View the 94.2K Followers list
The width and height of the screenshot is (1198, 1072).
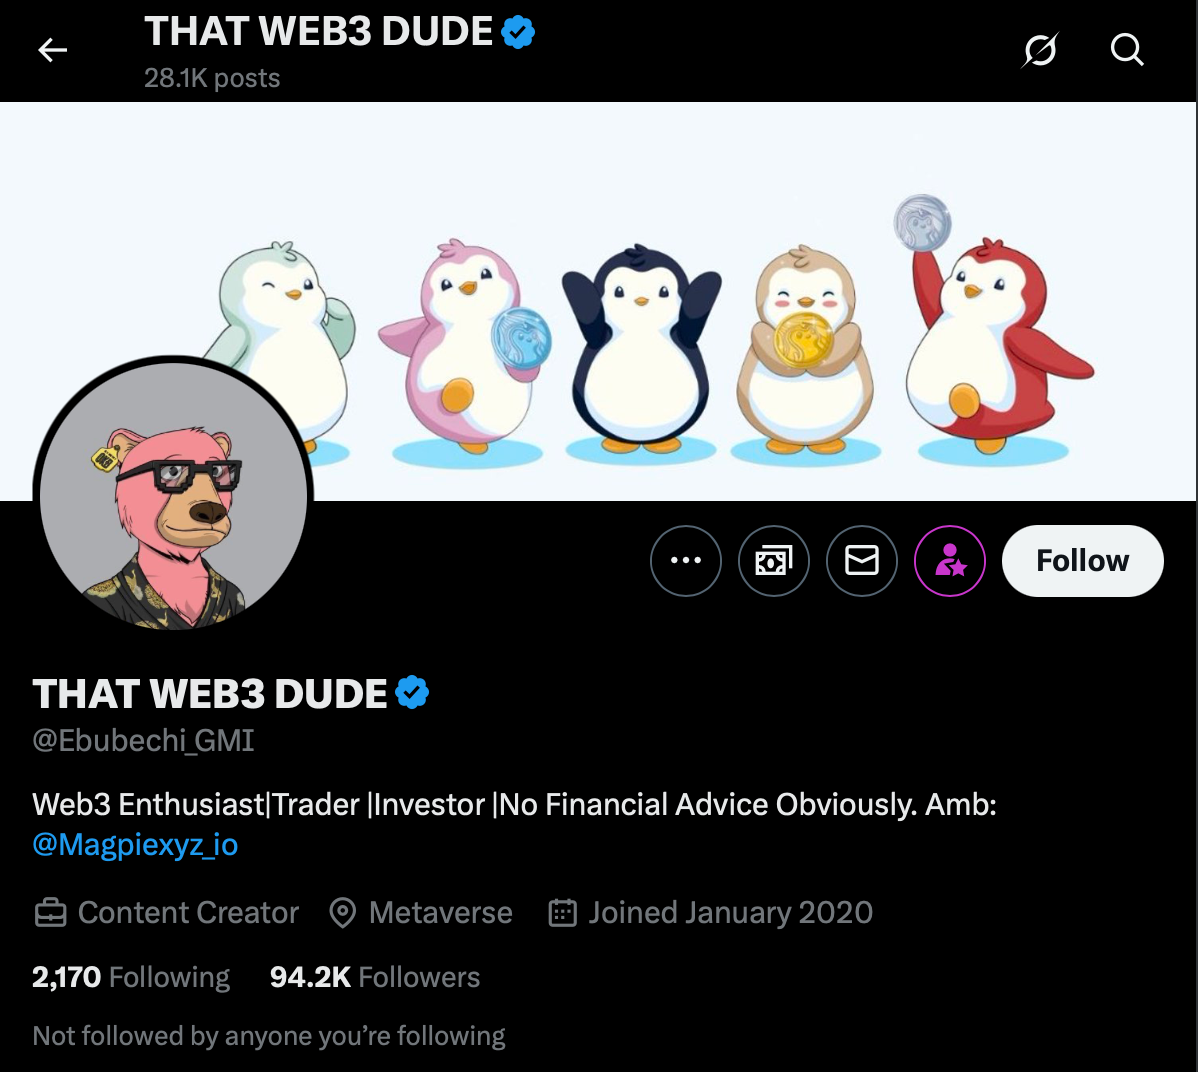[x=372, y=977]
